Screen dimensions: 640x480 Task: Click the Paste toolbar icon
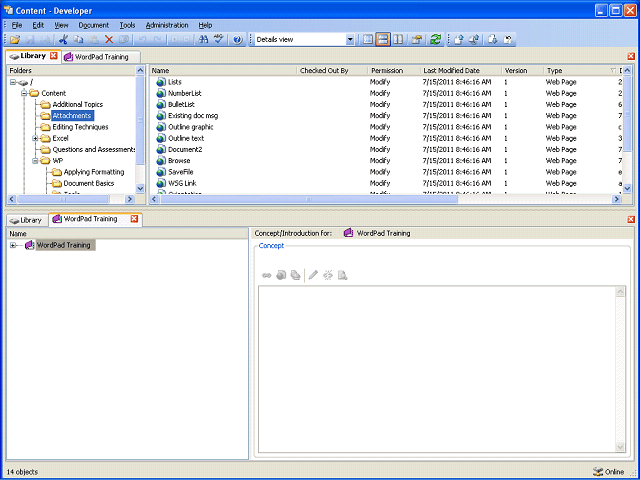[x=93, y=40]
